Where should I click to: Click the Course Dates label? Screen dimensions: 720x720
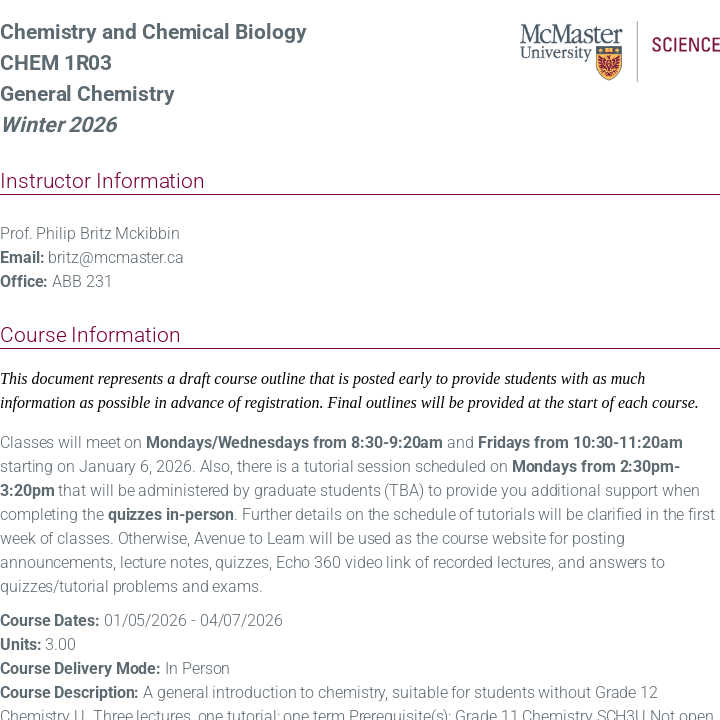click(x=50, y=621)
